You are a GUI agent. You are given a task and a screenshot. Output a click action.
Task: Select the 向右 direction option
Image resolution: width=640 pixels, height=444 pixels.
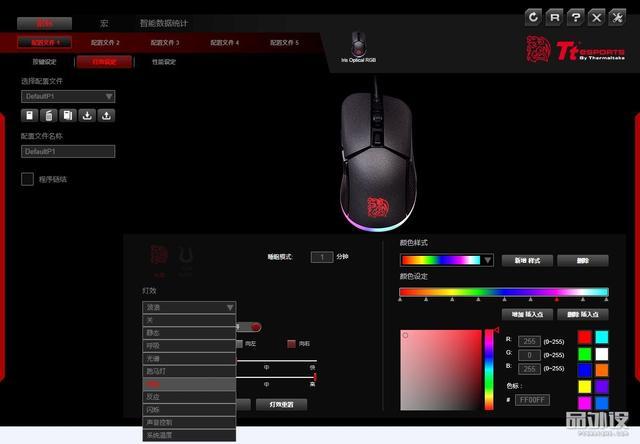point(292,343)
